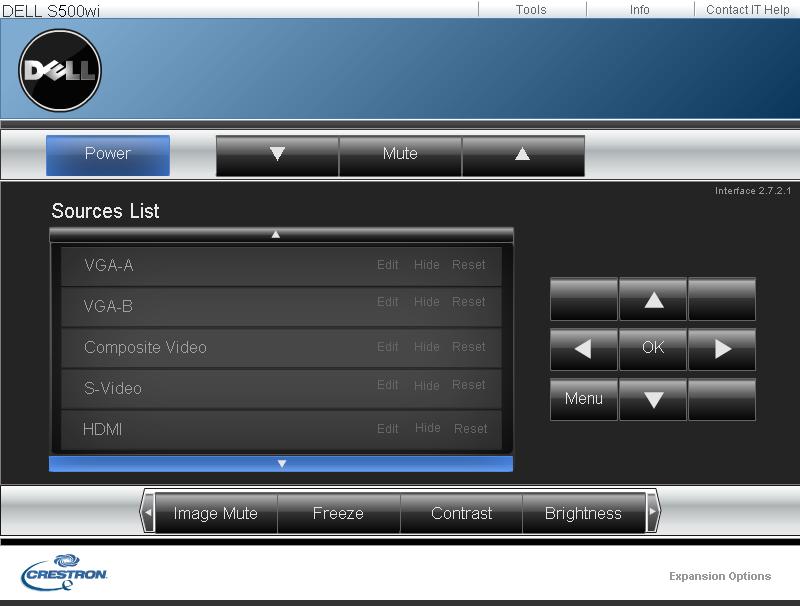Click the Dell logo
The height and width of the screenshot is (606, 800).
(60, 70)
